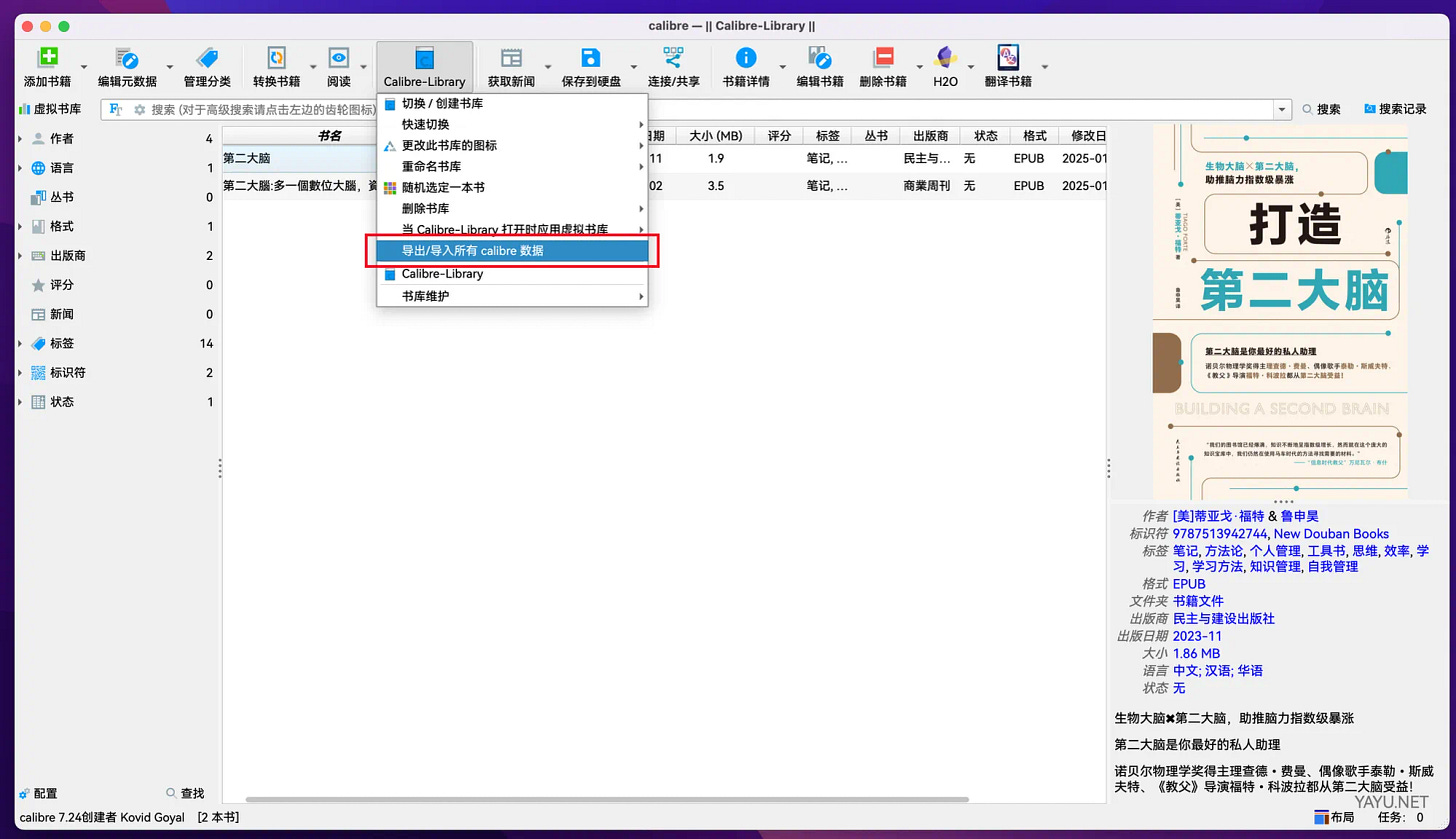Open dropdown arrow next to 翻译书籍
This screenshot has height=839, width=1456.
(x=1045, y=67)
